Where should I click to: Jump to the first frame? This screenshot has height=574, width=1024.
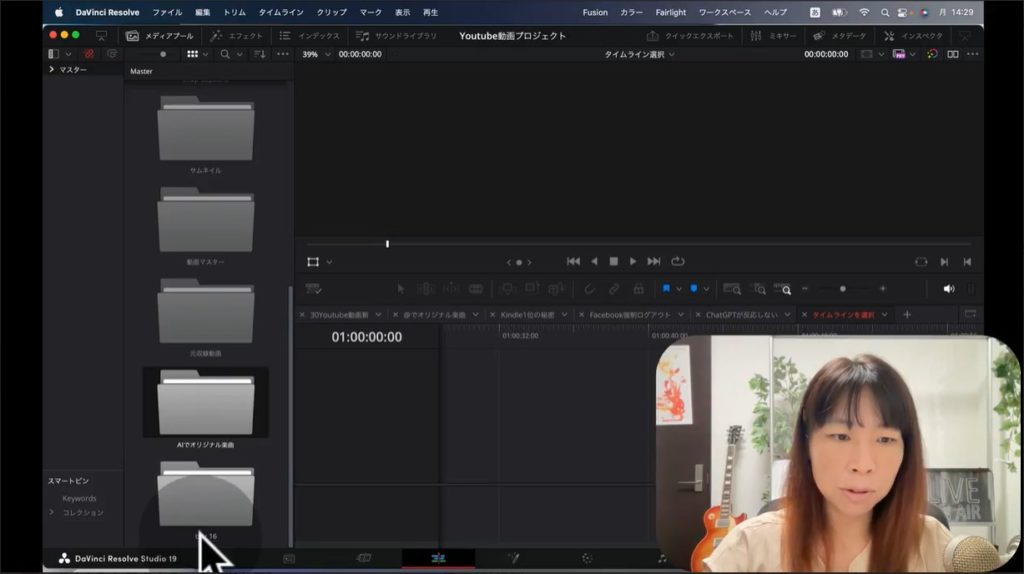pos(573,261)
